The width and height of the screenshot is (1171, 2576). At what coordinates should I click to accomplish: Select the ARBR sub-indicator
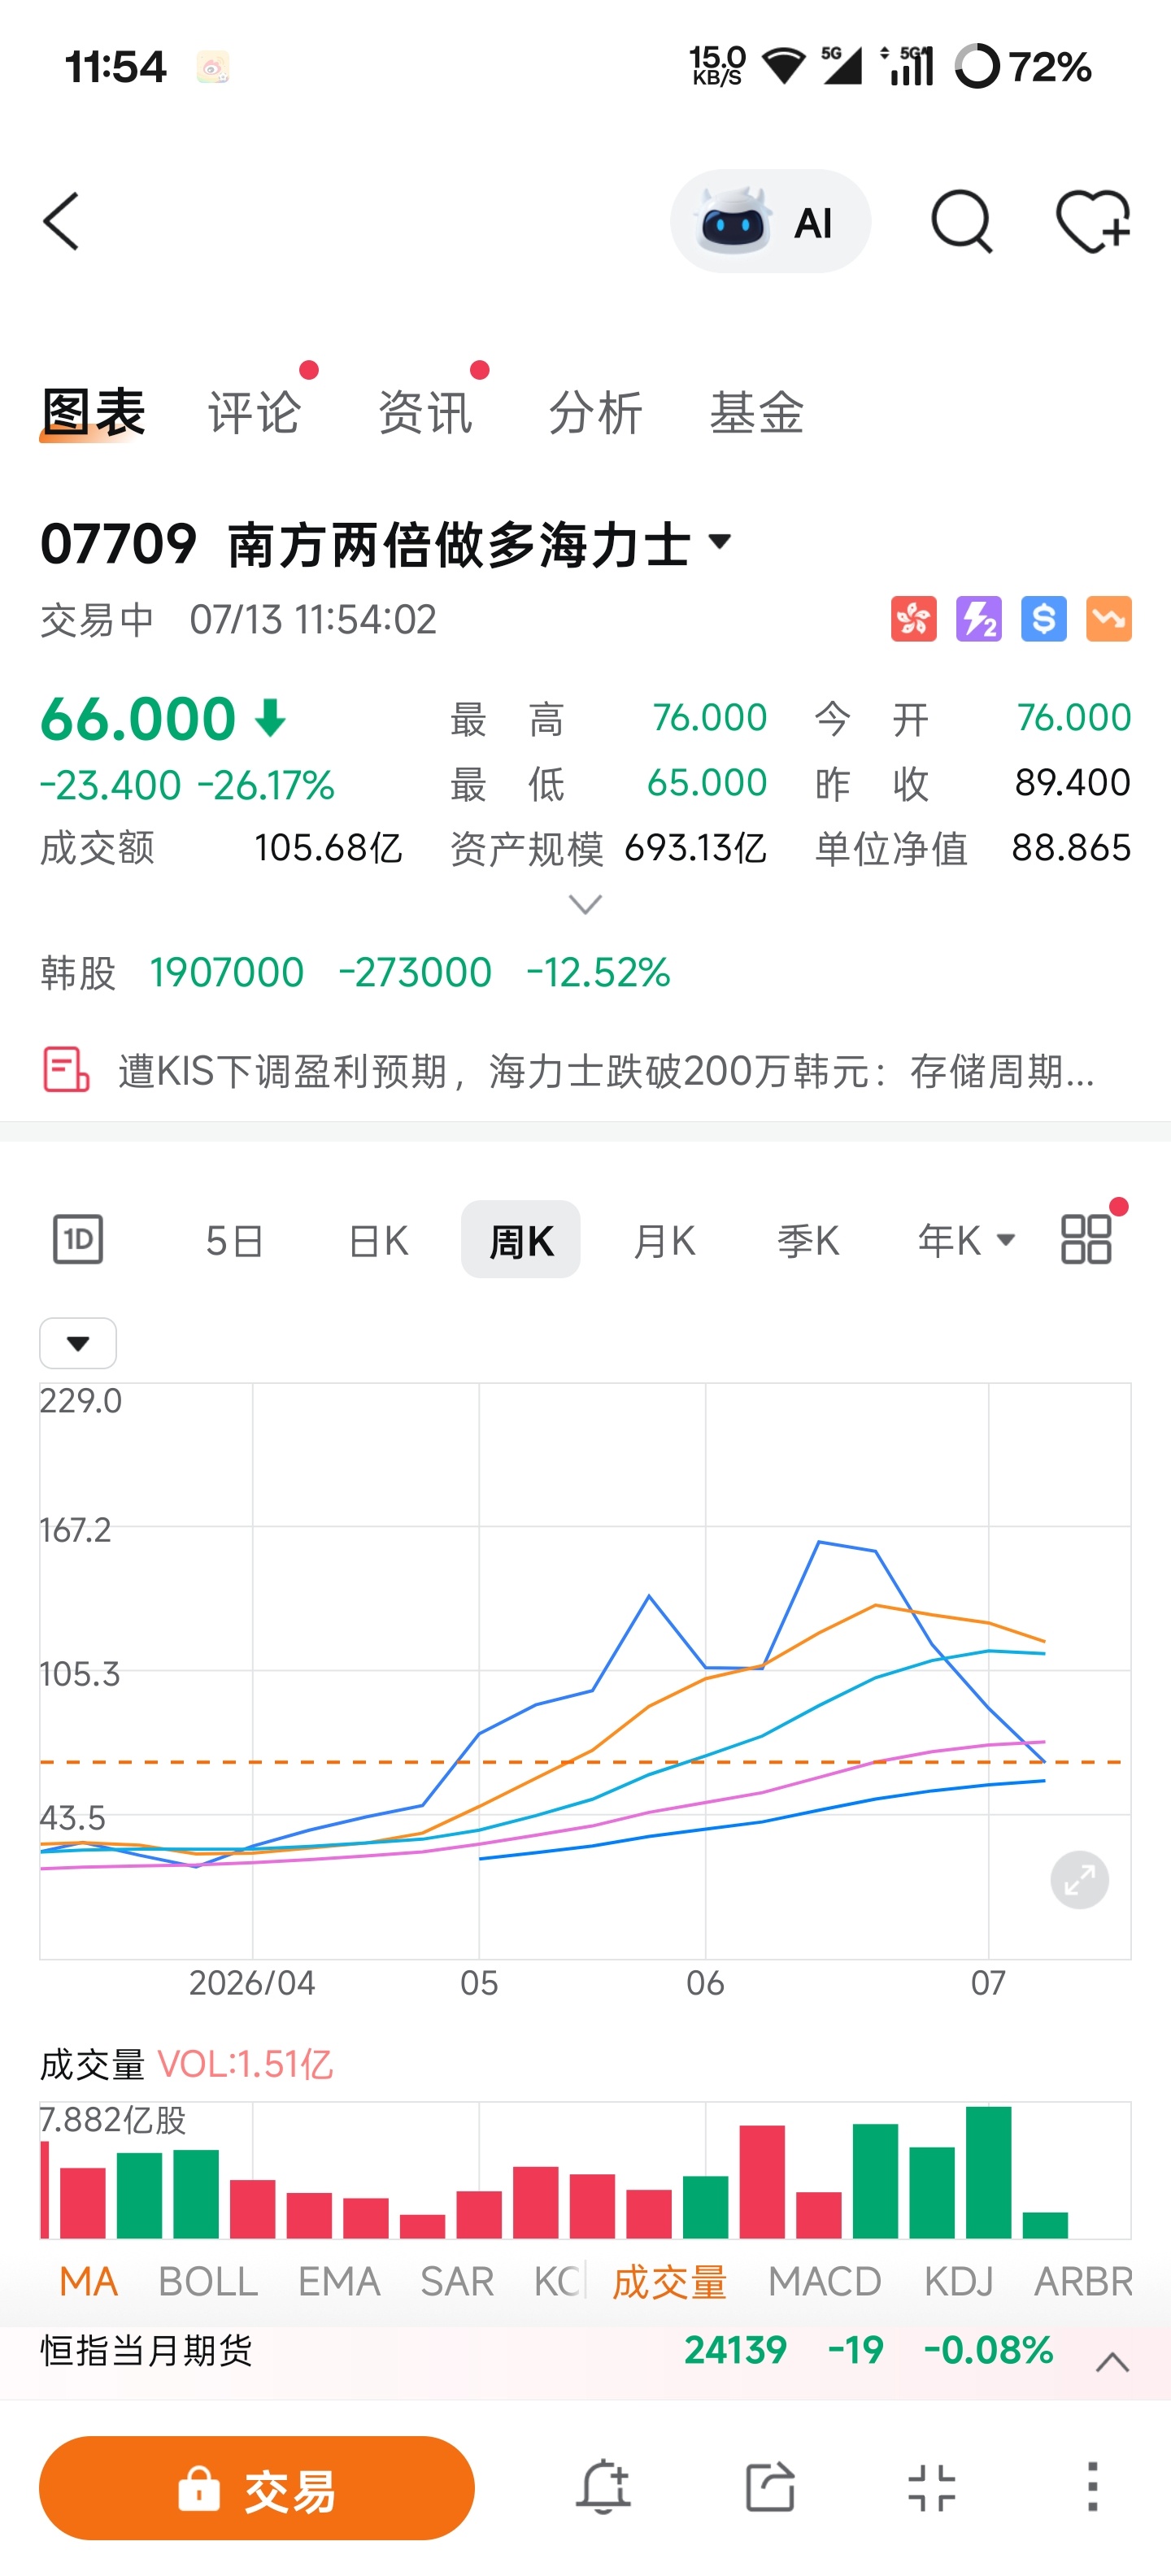pyautogui.click(x=1084, y=2282)
